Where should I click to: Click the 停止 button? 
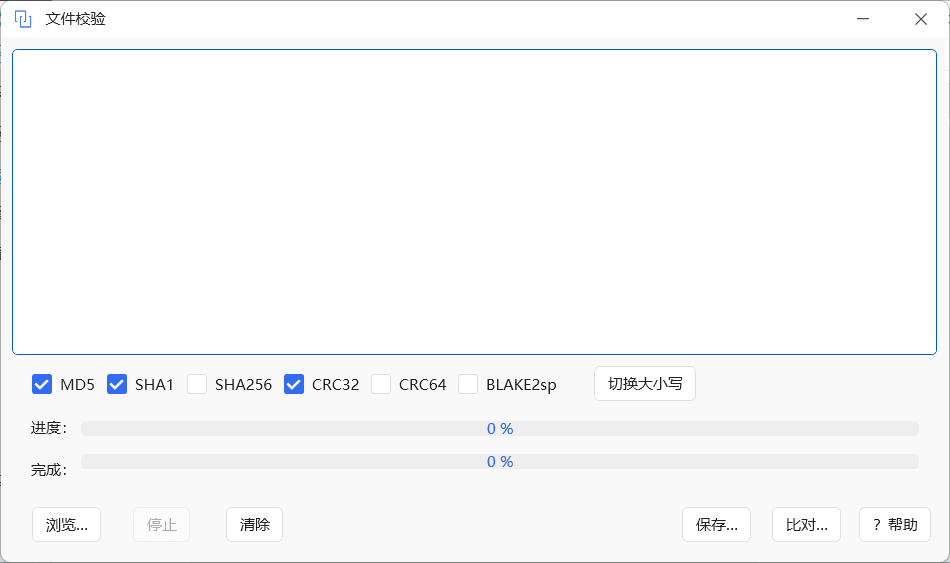162,524
